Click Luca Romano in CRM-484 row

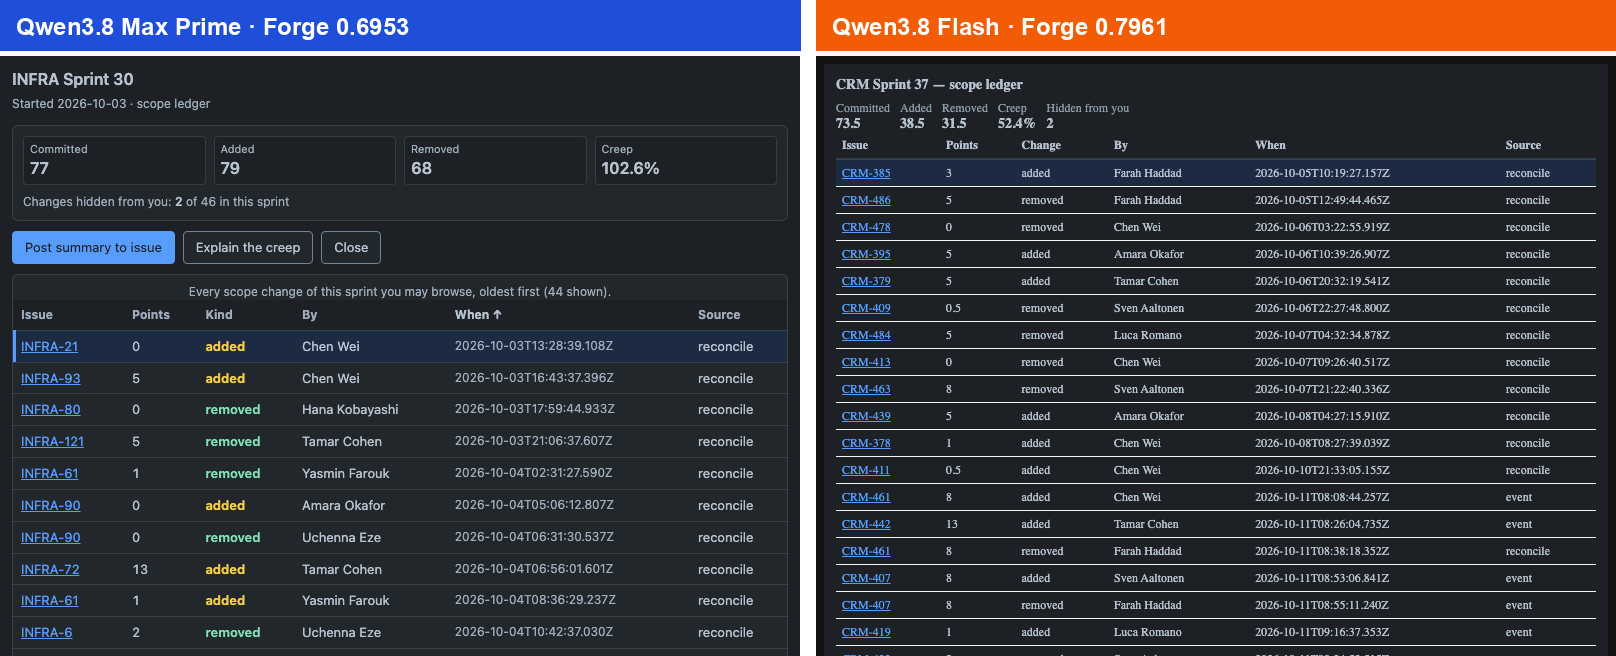(1148, 335)
